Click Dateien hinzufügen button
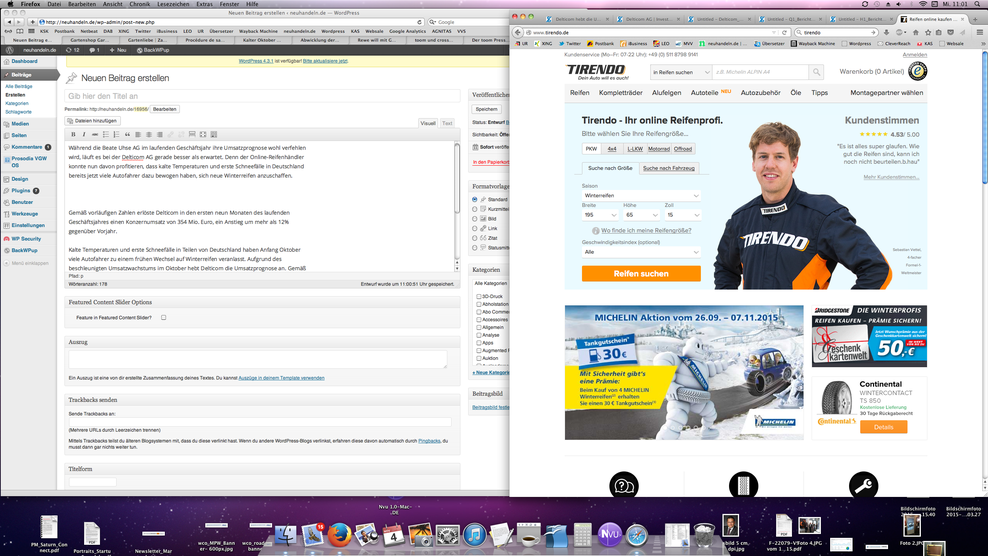 coord(92,120)
